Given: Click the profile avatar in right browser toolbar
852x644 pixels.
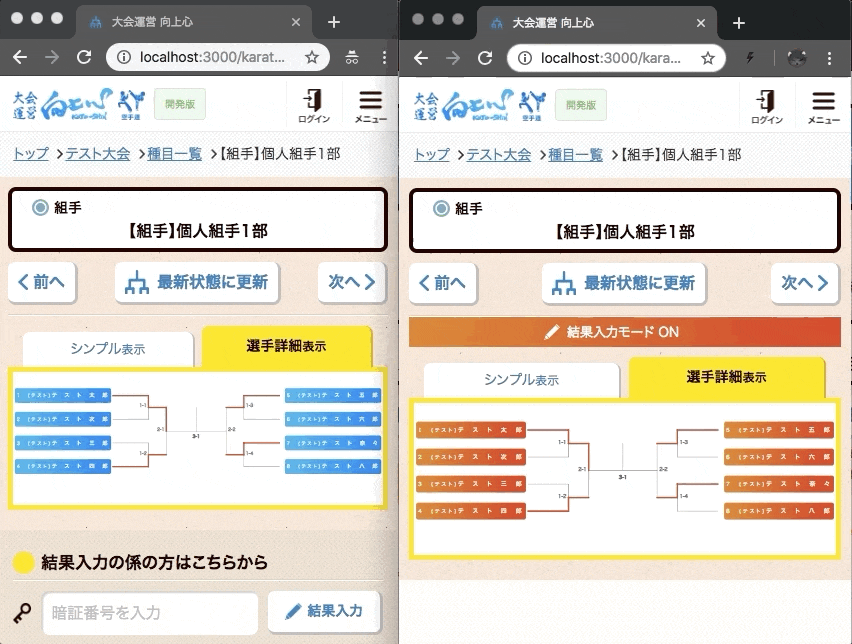Looking at the screenshot, I should click(795, 58).
